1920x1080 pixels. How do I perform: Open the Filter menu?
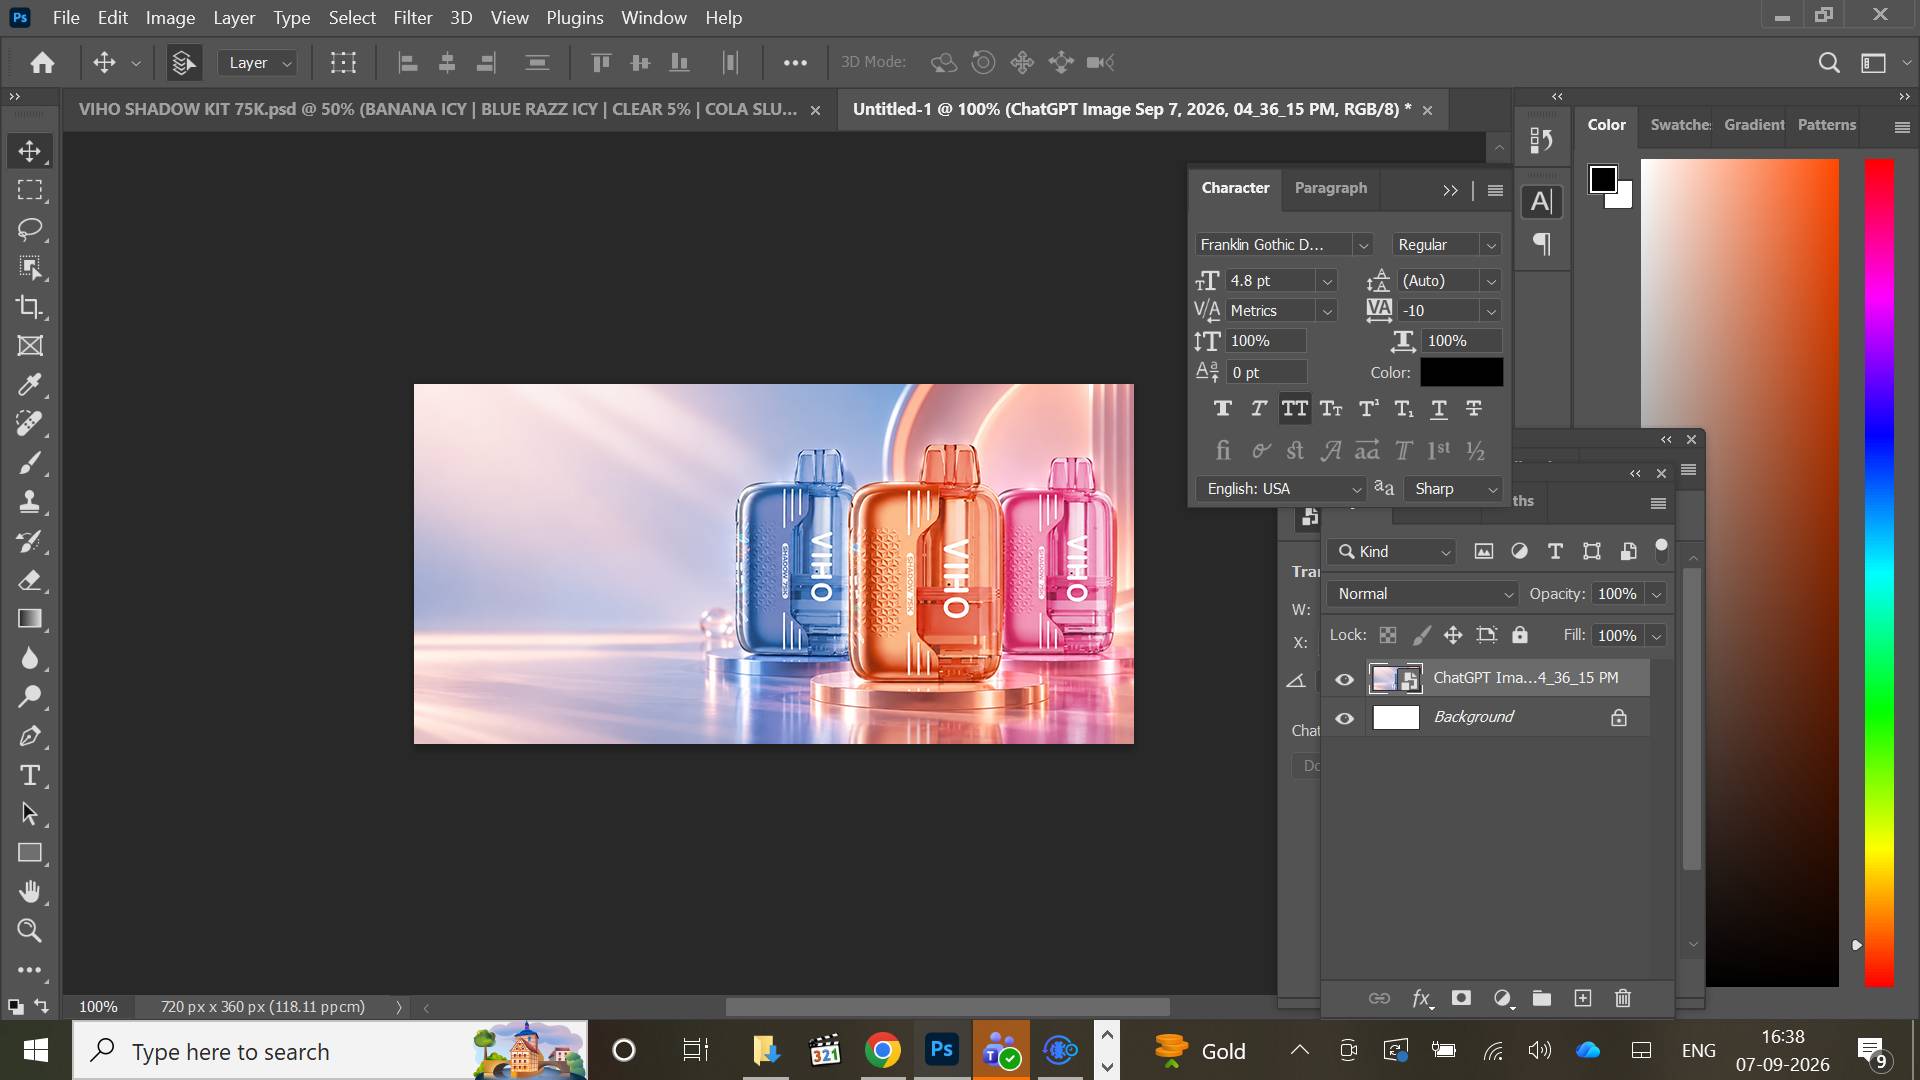tap(413, 18)
